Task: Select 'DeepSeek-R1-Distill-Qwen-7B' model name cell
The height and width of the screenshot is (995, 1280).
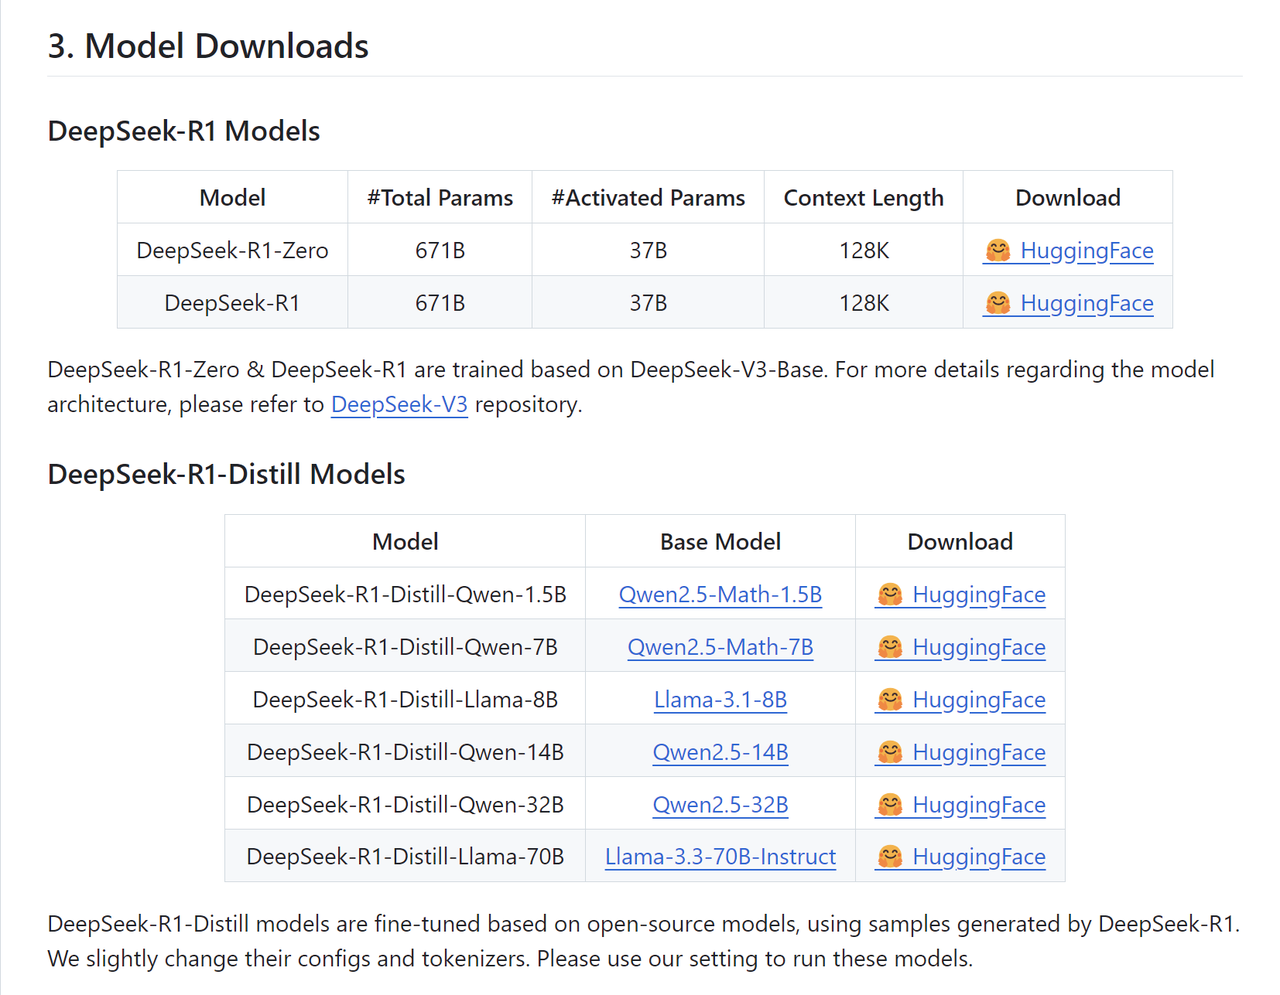Action: pos(405,647)
